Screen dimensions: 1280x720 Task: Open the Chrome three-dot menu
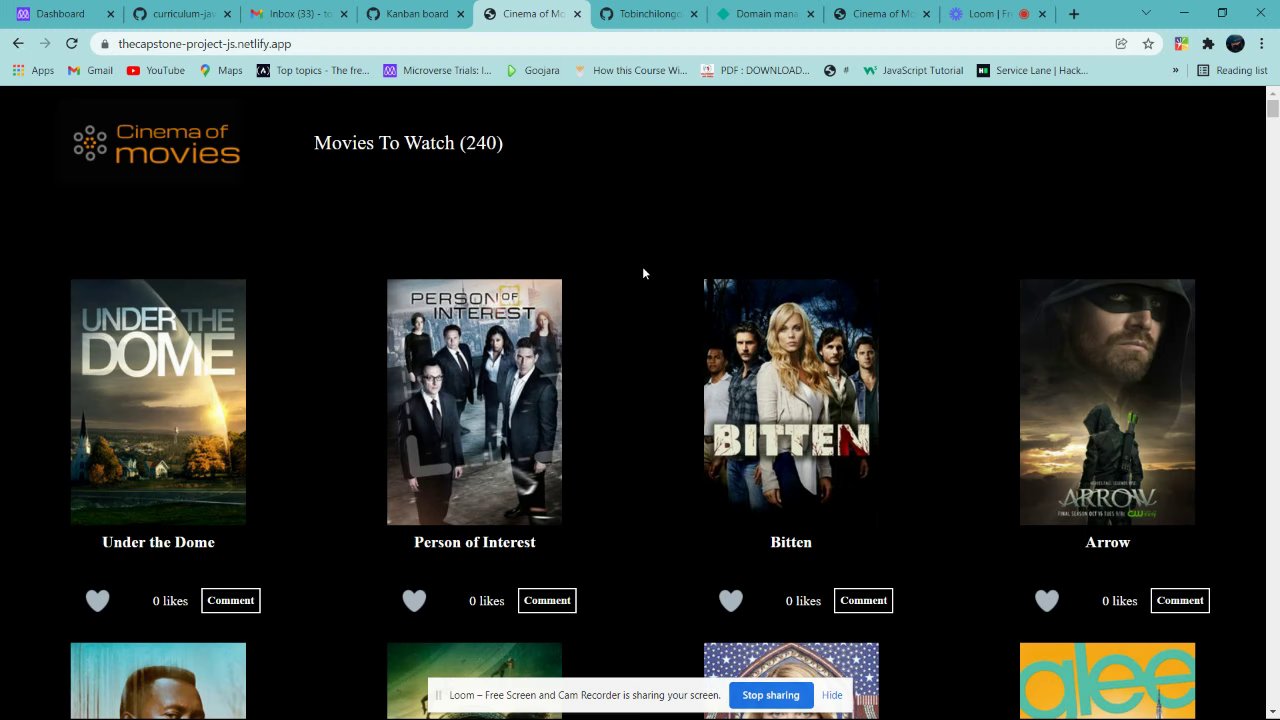1262,44
